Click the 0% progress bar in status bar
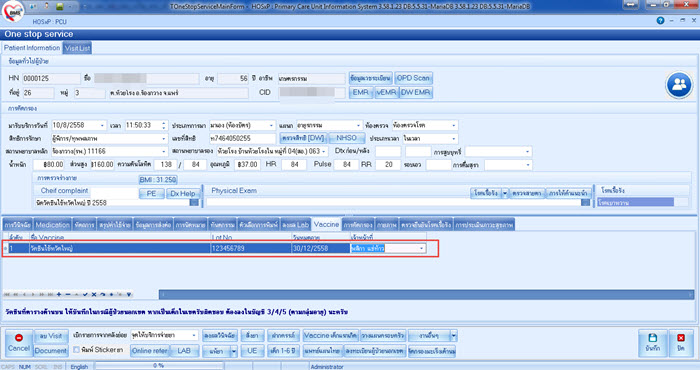This screenshot has width=700, height=370. (x=158, y=366)
